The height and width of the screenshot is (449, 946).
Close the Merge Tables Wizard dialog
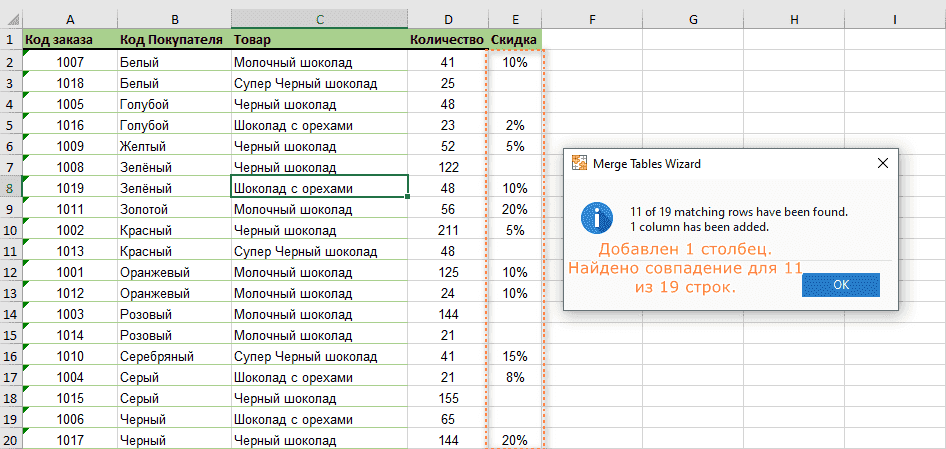883,163
